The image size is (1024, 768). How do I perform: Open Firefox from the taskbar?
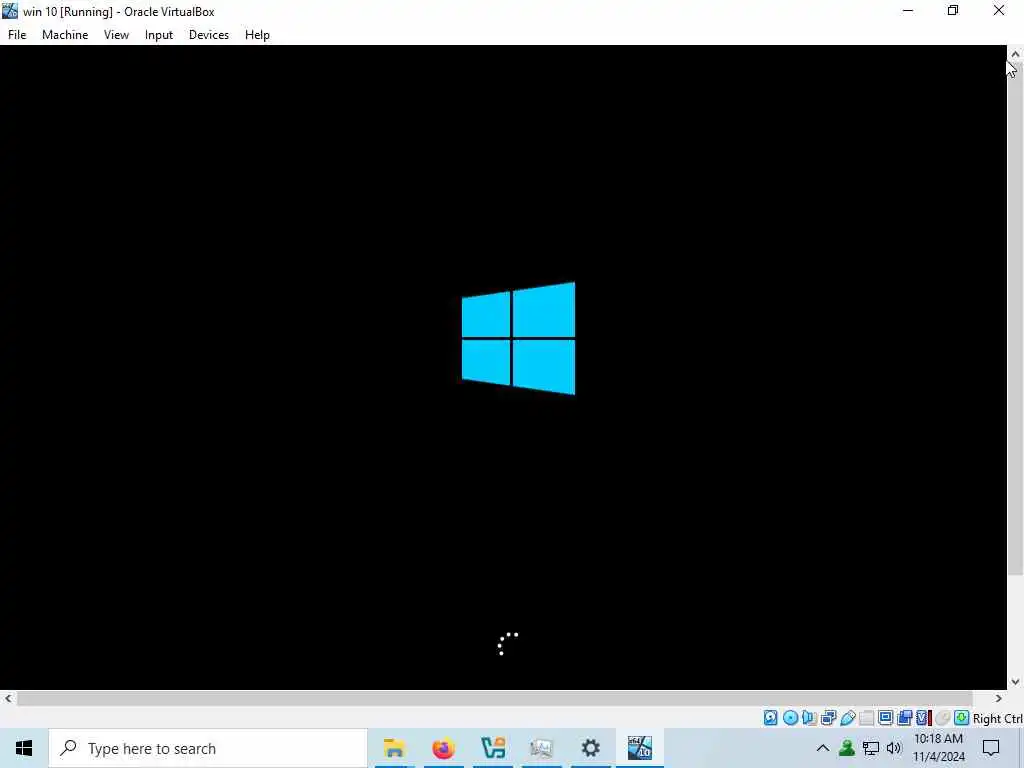[443, 748]
